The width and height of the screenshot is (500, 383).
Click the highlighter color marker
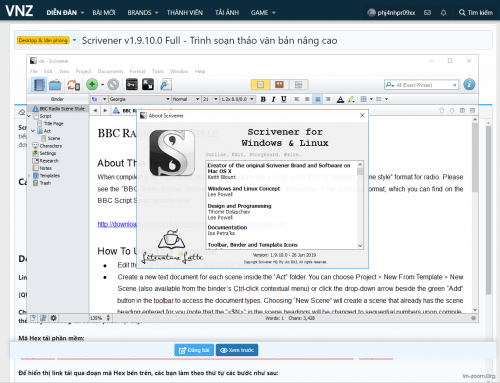351,99
